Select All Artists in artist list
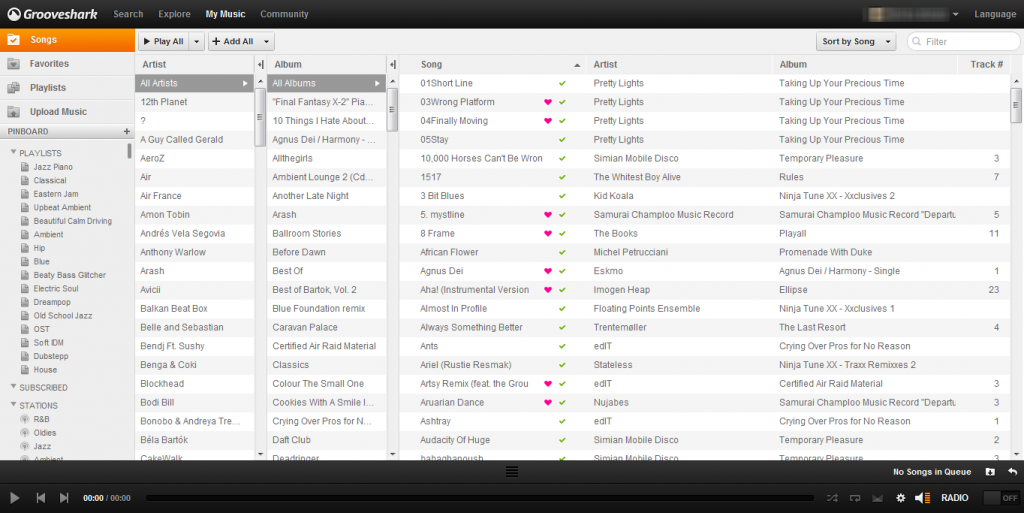 pyautogui.click(x=195, y=84)
